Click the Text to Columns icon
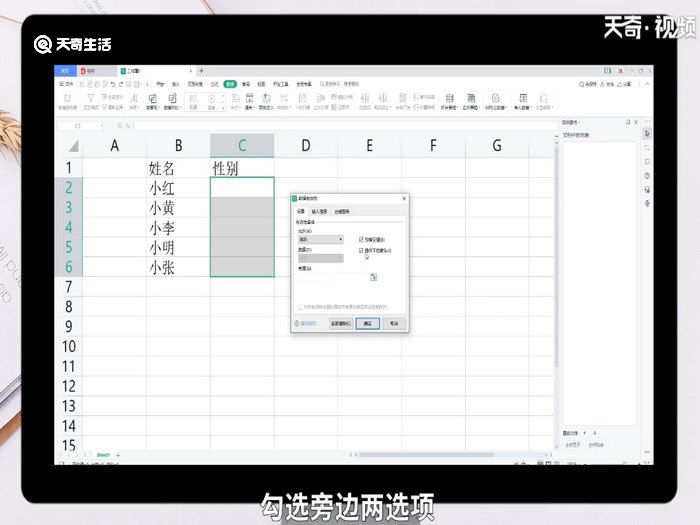 pos(235,98)
